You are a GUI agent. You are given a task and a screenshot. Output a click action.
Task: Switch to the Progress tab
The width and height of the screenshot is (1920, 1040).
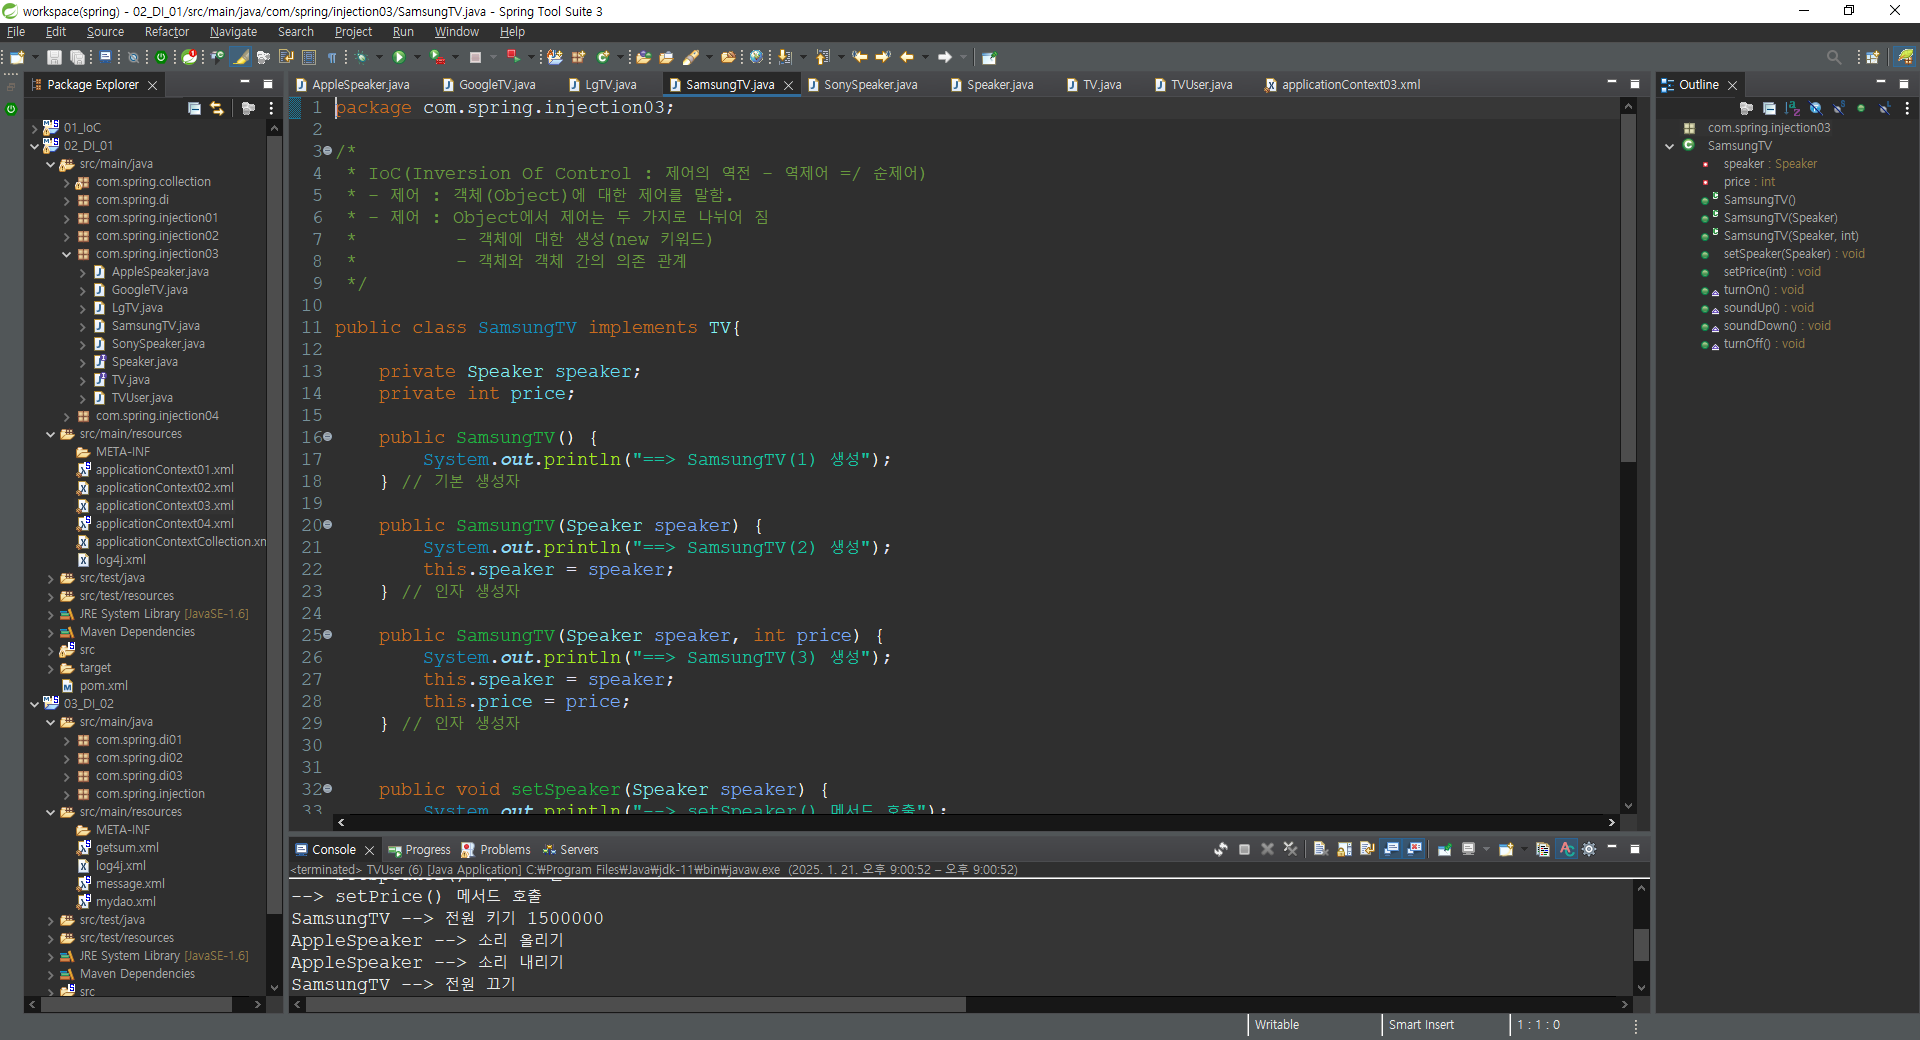click(419, 850)
